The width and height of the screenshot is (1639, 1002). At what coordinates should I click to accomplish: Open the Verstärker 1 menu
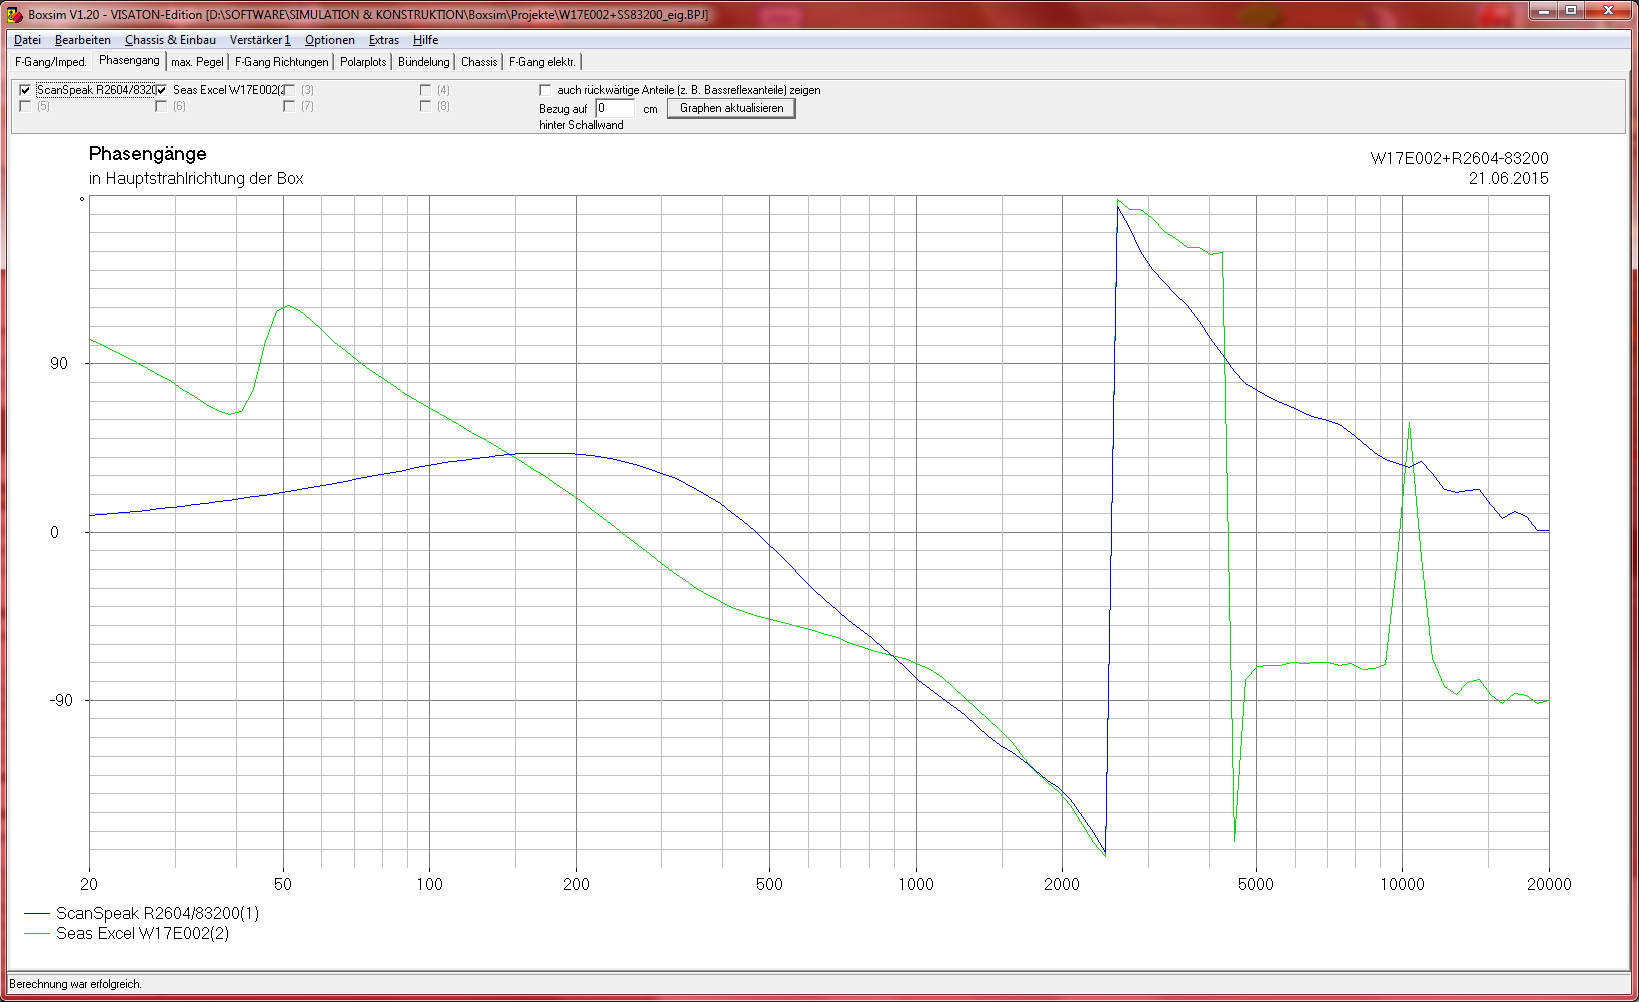(x=260, y=40)
